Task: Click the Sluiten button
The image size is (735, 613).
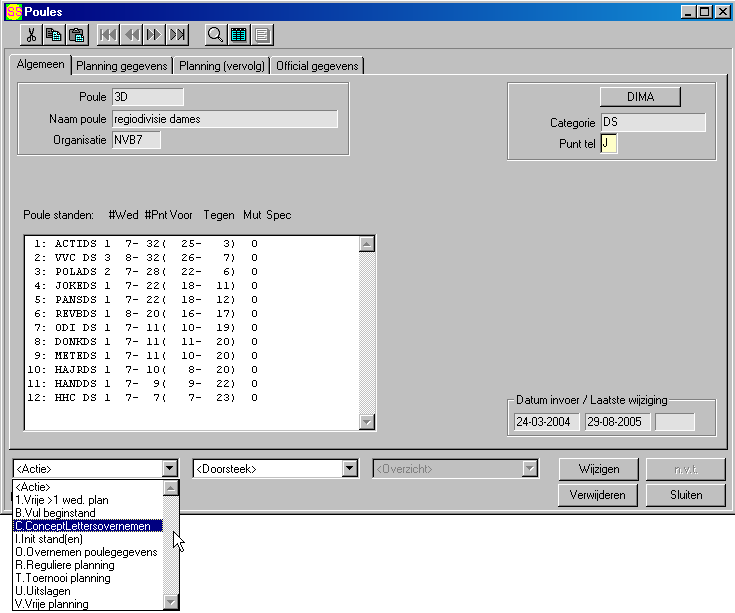Action: (x=686, y=495)
